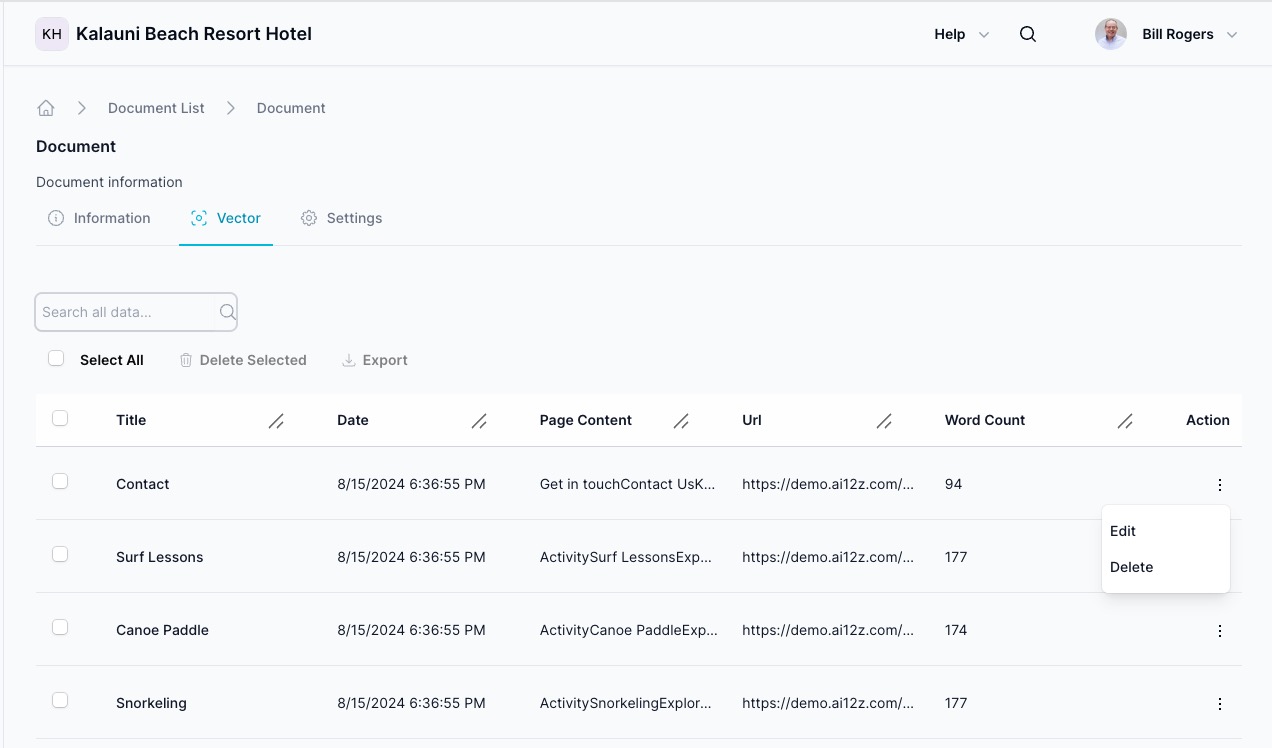
Task: Check the Contact row checkbox
Action: coord(60,482)
